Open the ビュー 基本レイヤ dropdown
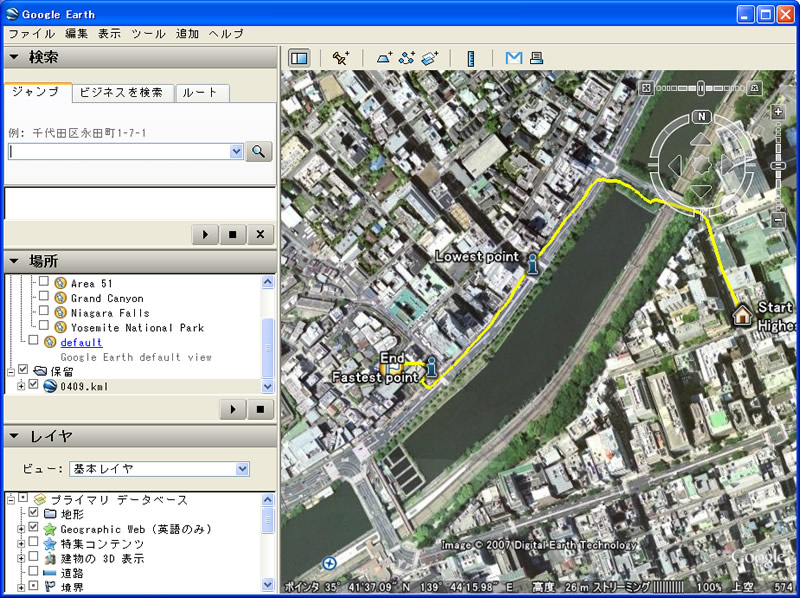 click(x=243, y=469)
